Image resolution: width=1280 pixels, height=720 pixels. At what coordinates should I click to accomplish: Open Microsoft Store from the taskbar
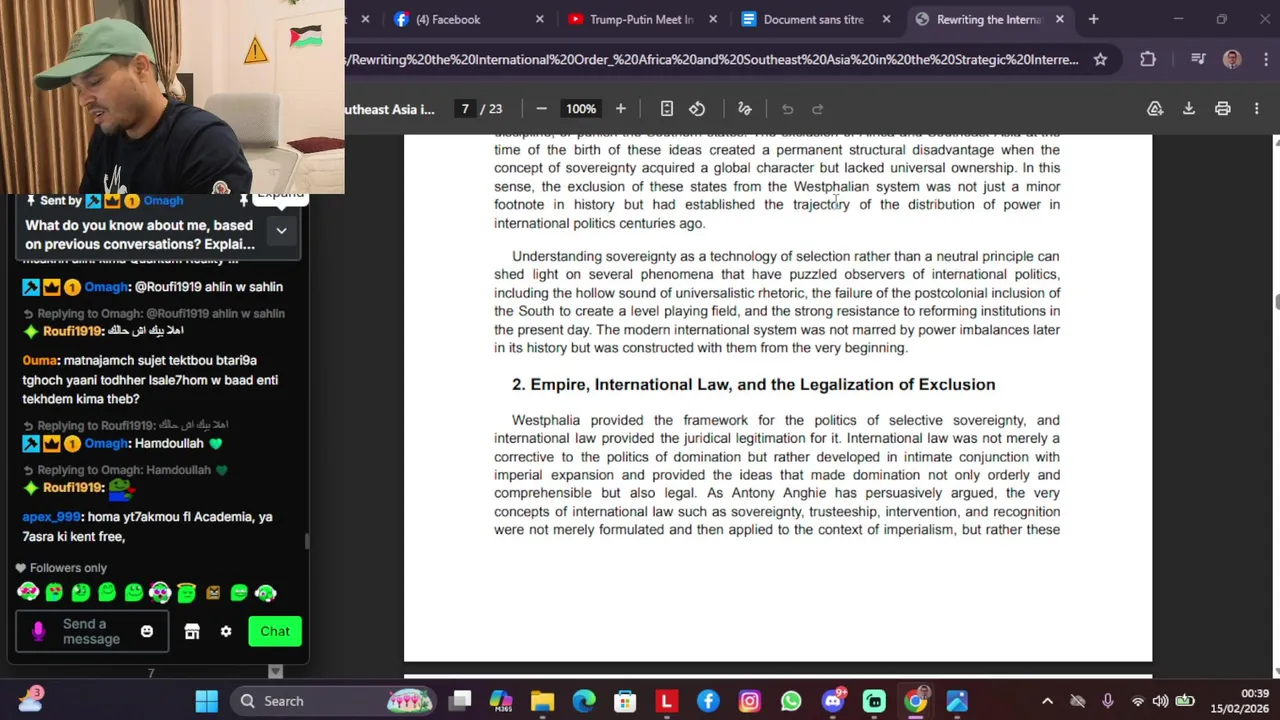point(625,701)
